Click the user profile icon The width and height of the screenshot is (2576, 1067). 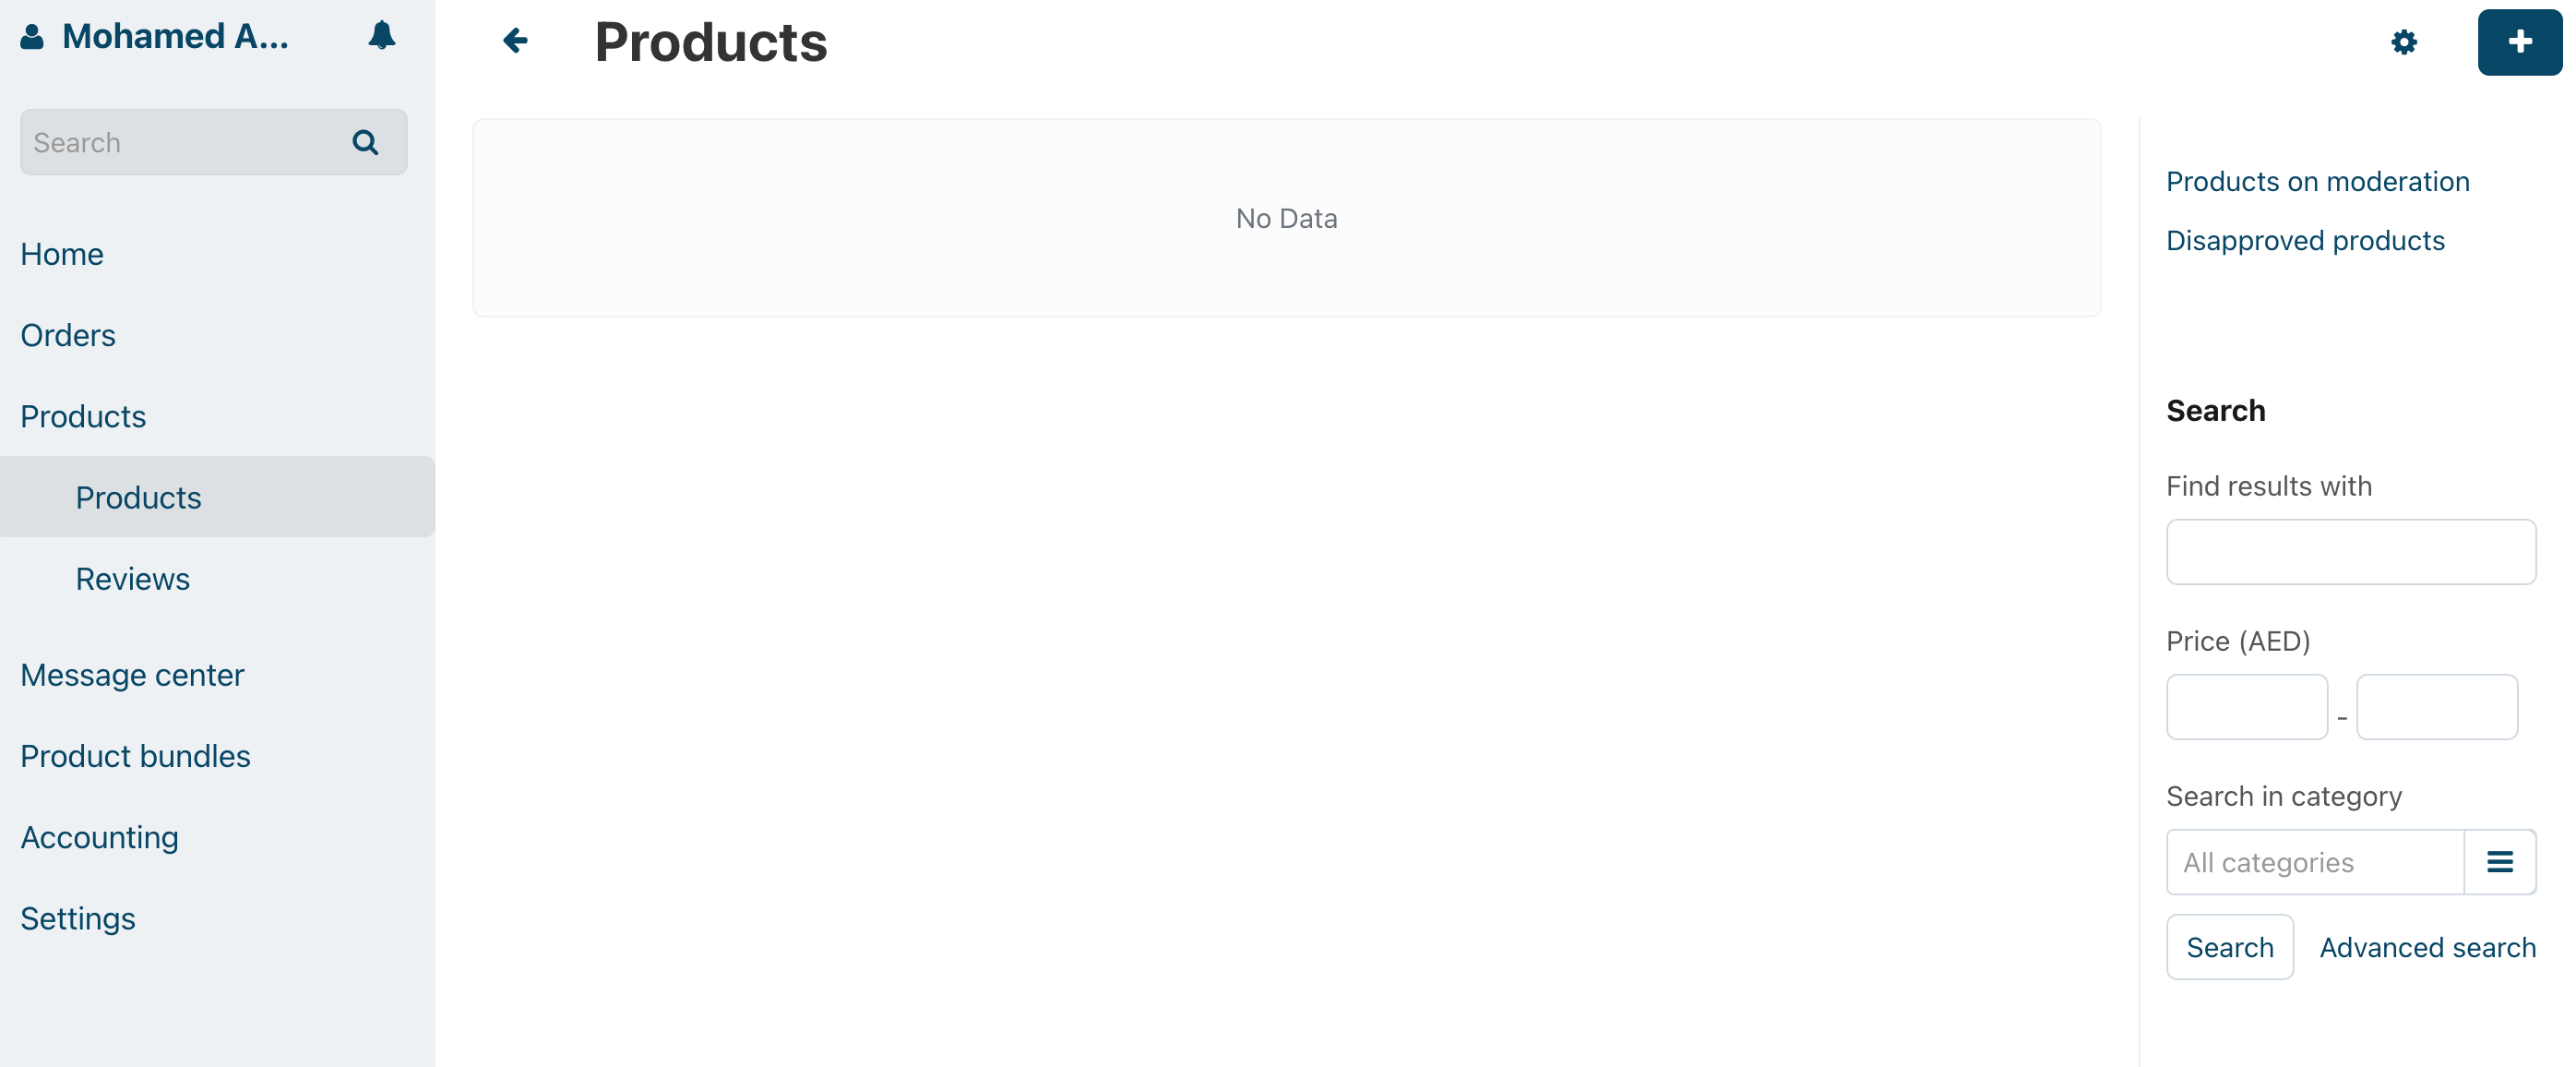click(31, 36)
